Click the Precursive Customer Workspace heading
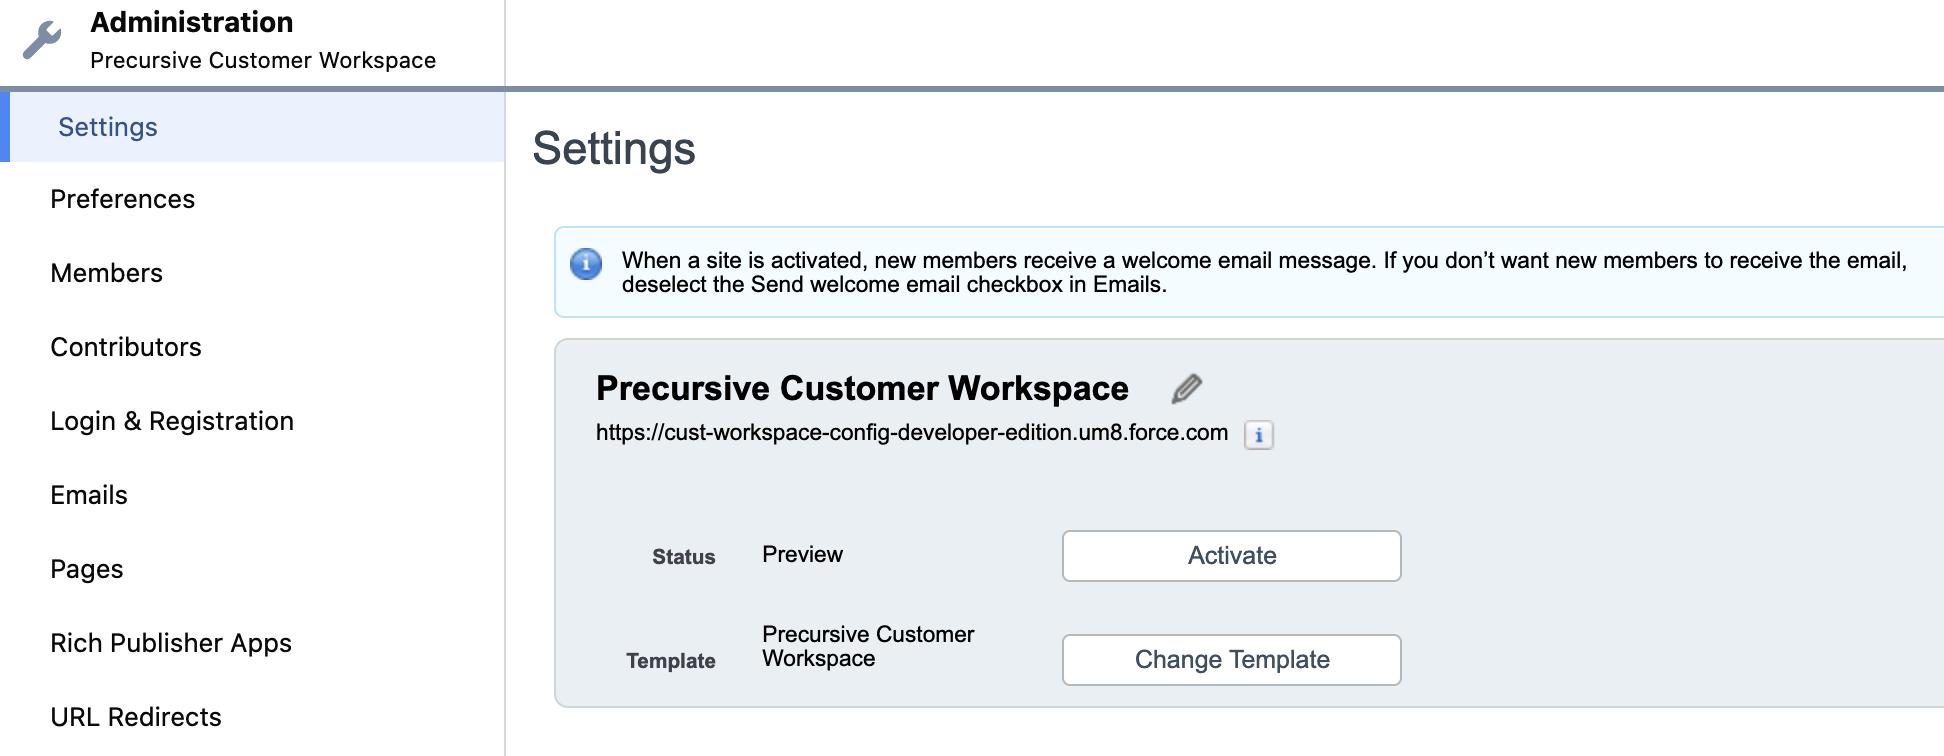This screenshot has height=756, width=1944. coord(861,388)
